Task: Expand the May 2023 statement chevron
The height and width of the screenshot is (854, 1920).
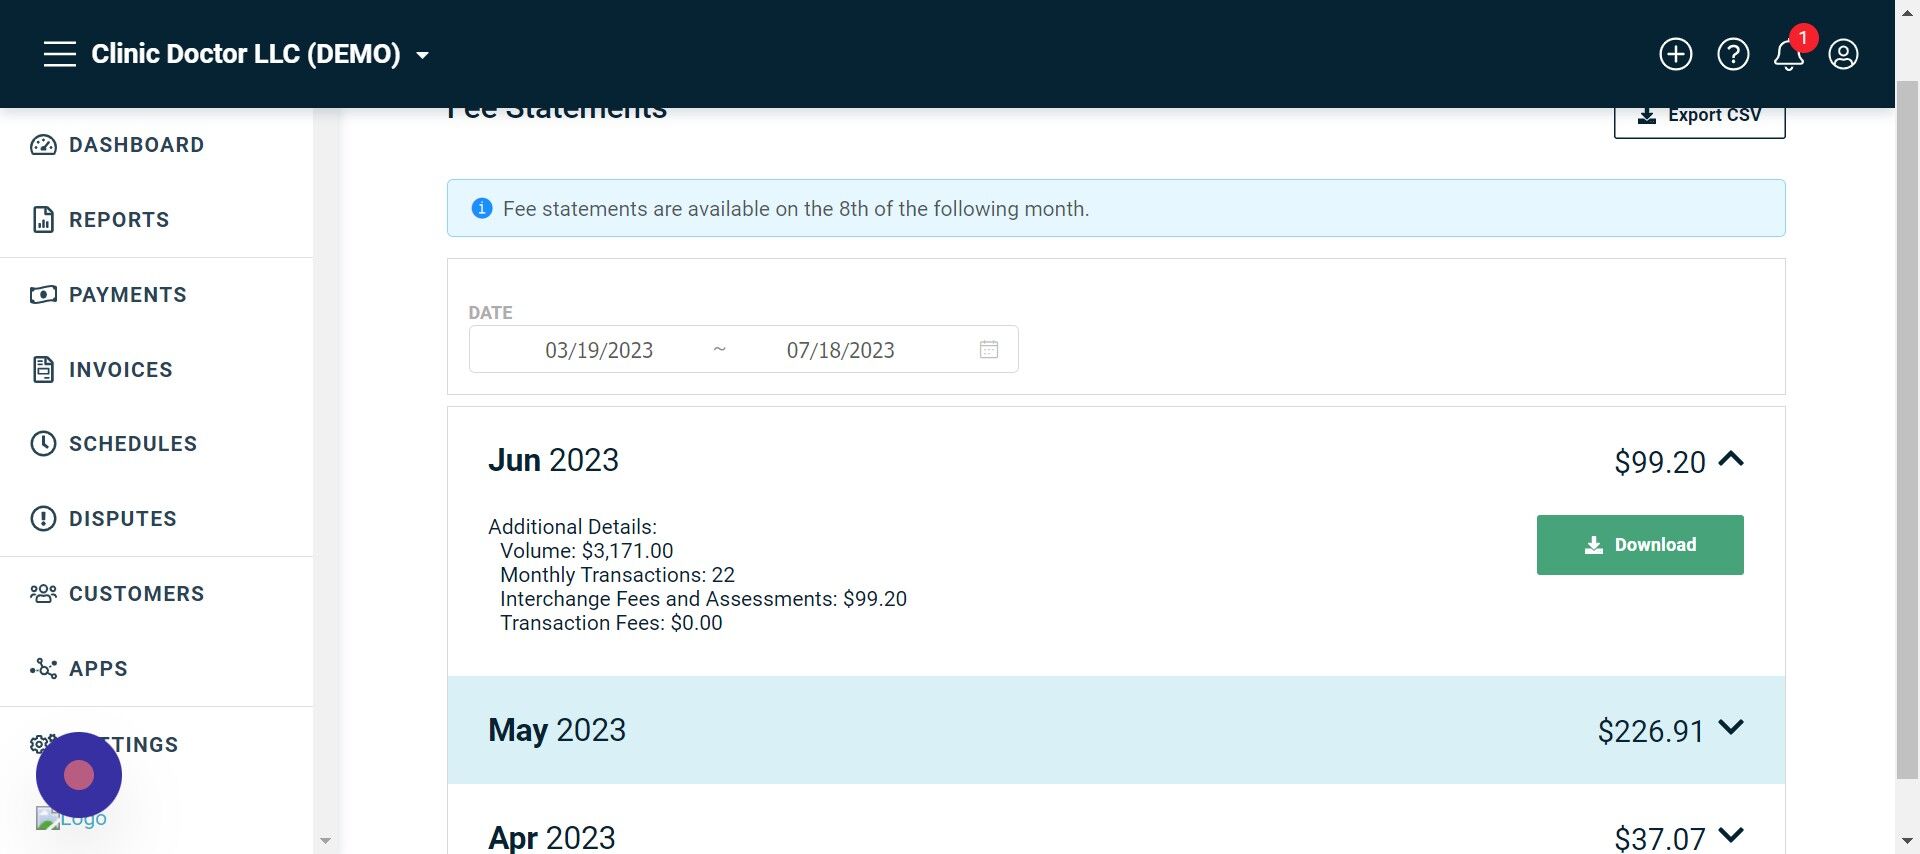Action: (1731, 728)
